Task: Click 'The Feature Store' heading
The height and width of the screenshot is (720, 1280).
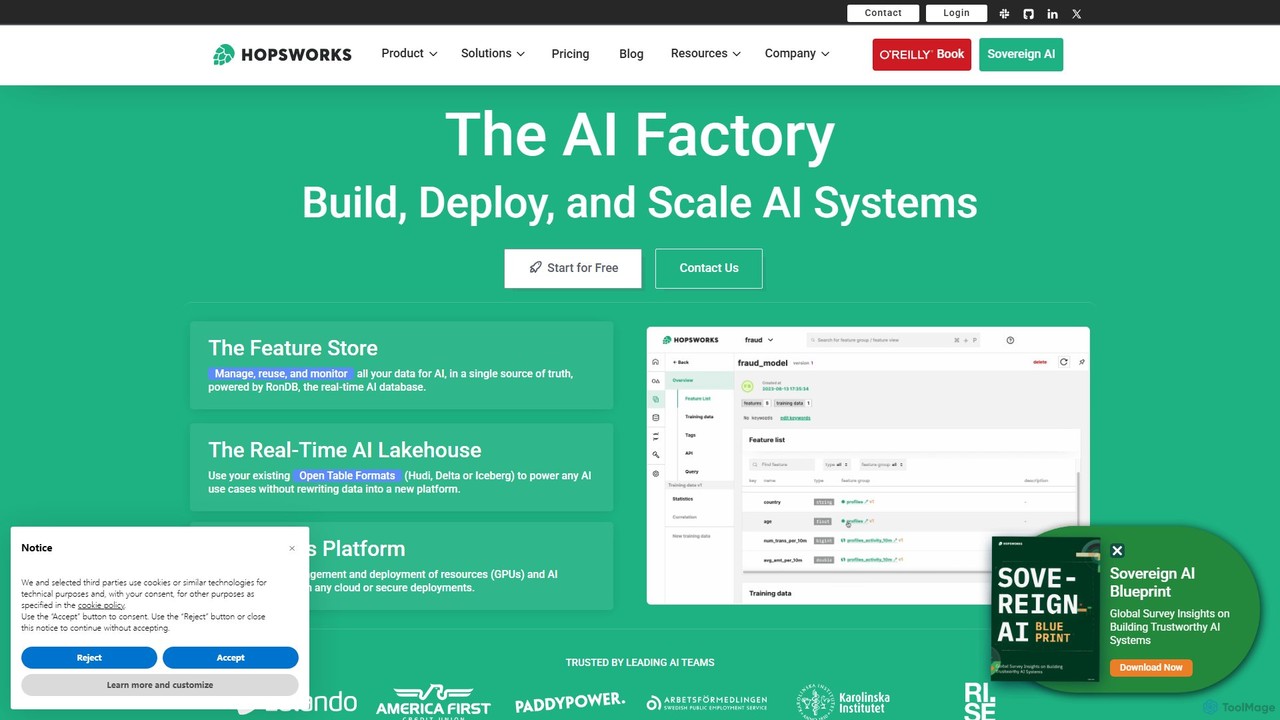Action: pyautogui.click(x=293, y=348)
